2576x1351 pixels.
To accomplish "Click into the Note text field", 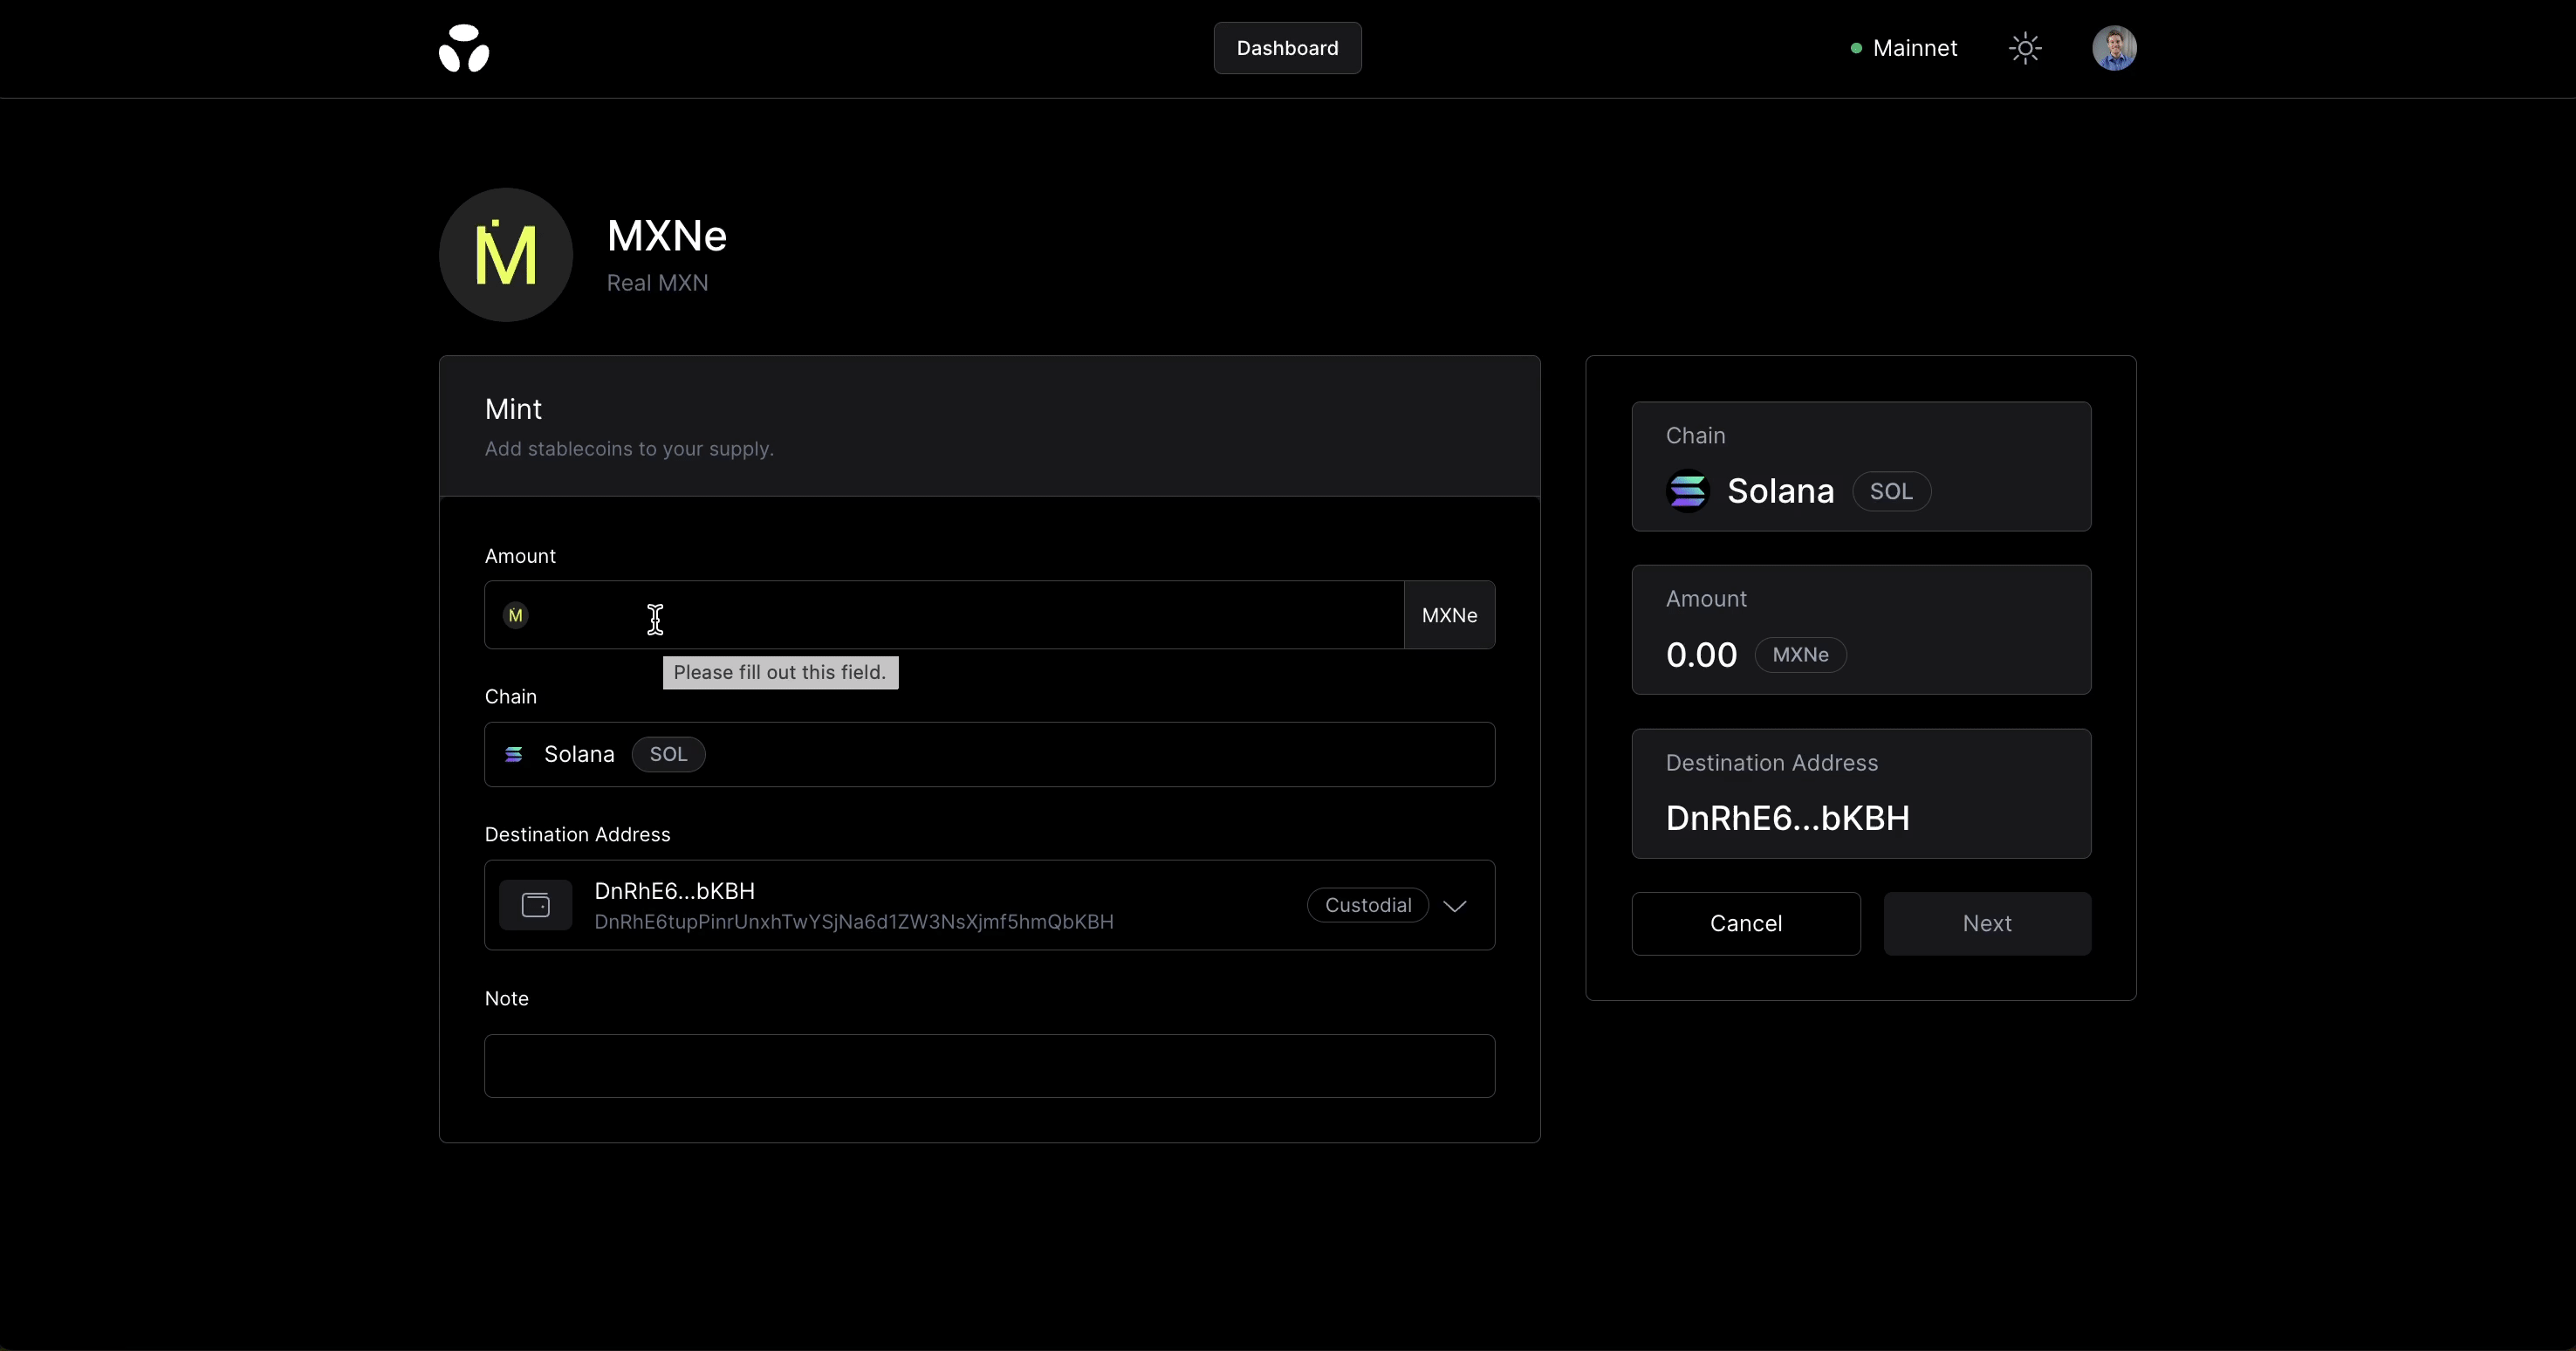I will point(989,1066).
